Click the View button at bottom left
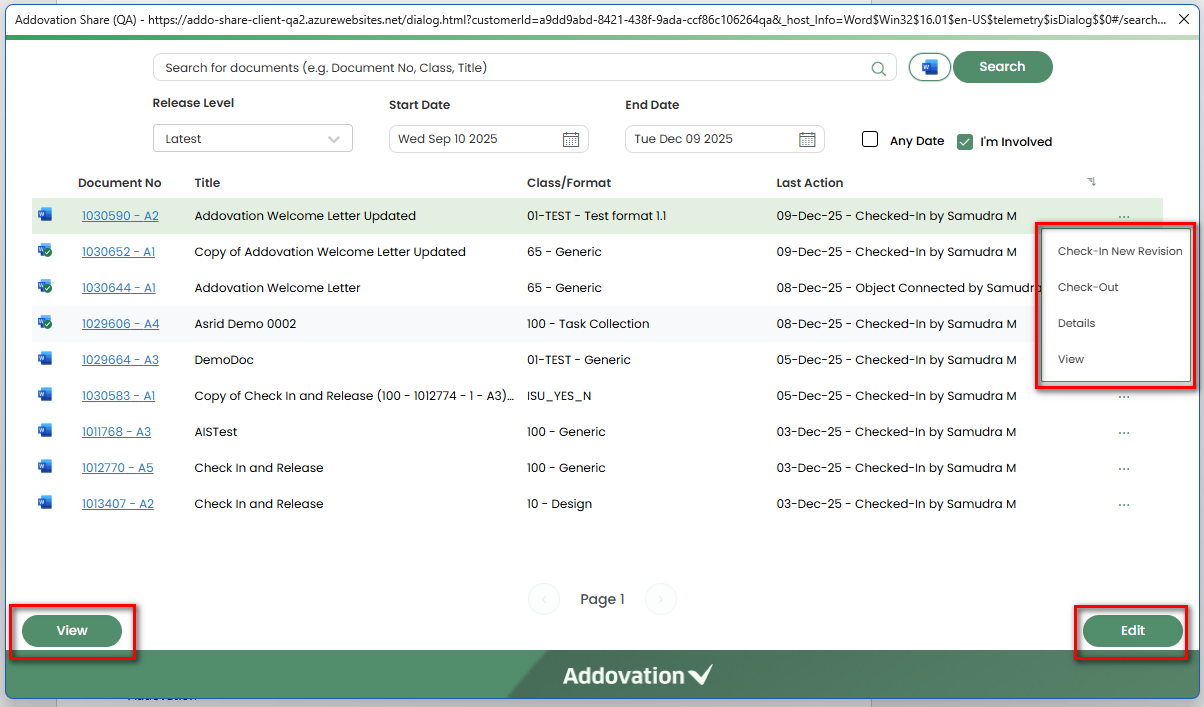1204x707 pixels. (x=72, y=631)
